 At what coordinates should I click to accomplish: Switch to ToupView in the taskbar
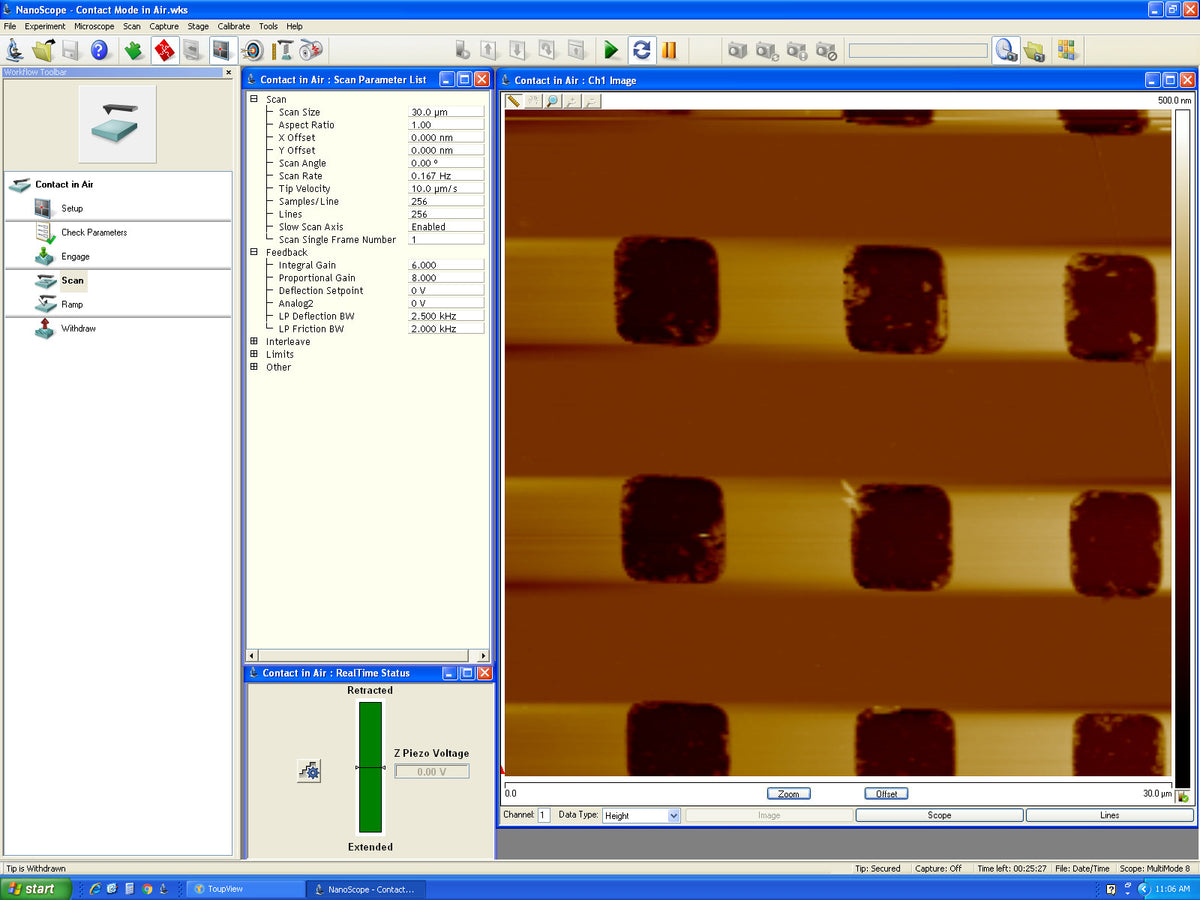click(246, 888)
